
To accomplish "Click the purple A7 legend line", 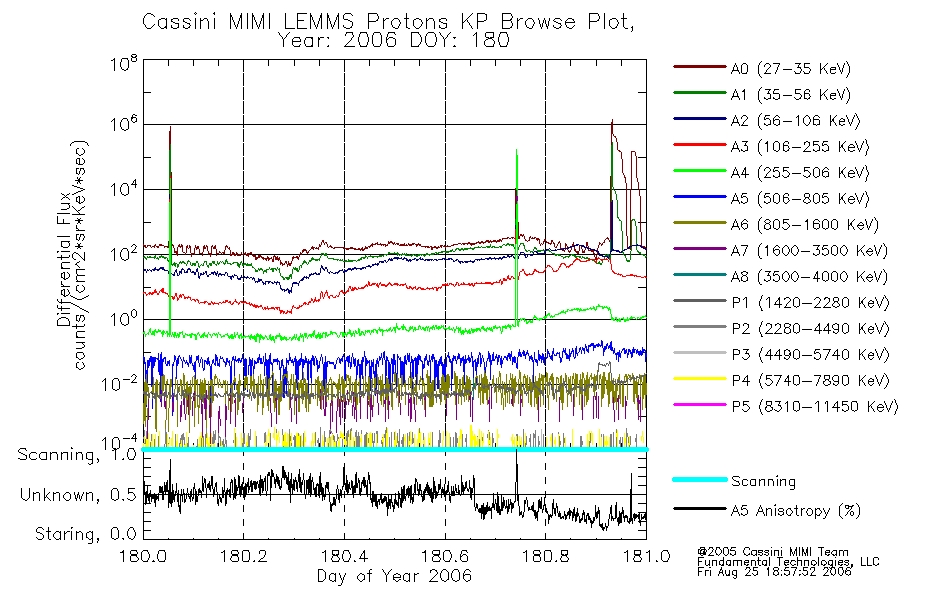I will pos(700,248).
